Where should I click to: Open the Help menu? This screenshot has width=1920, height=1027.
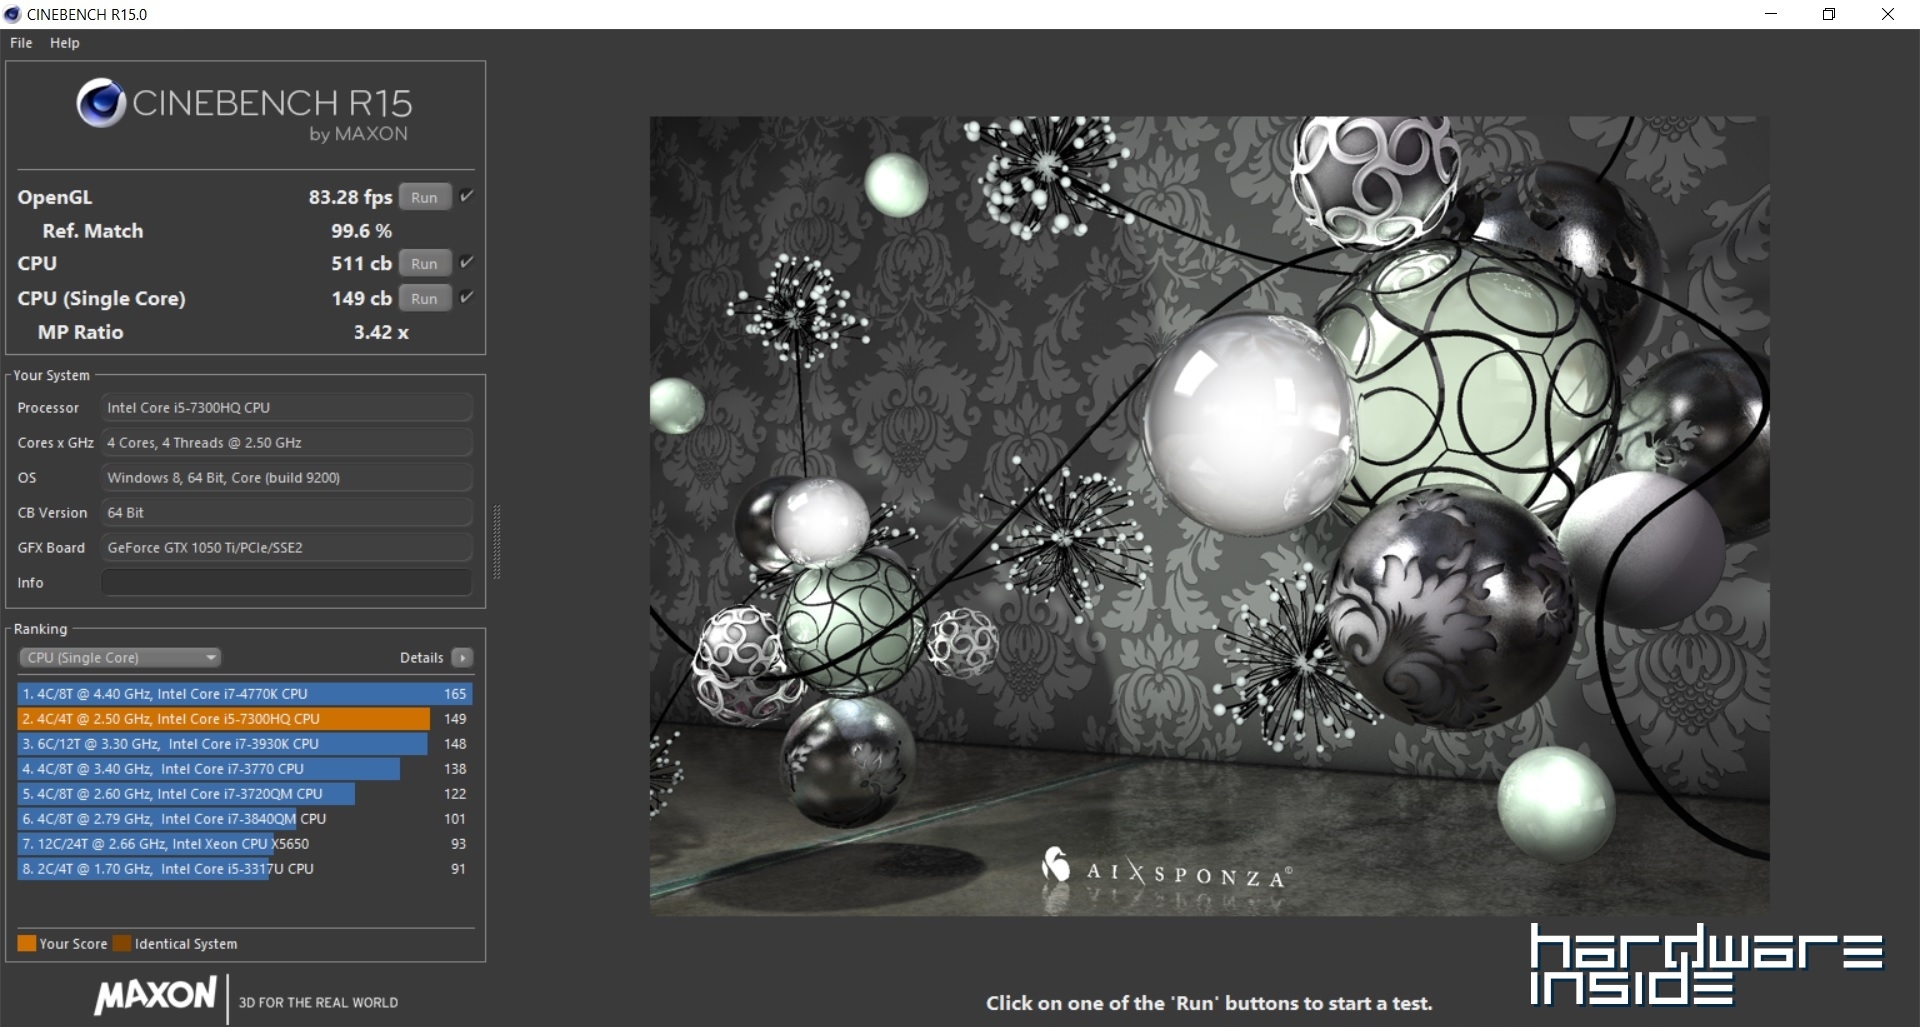coord(65,43)
